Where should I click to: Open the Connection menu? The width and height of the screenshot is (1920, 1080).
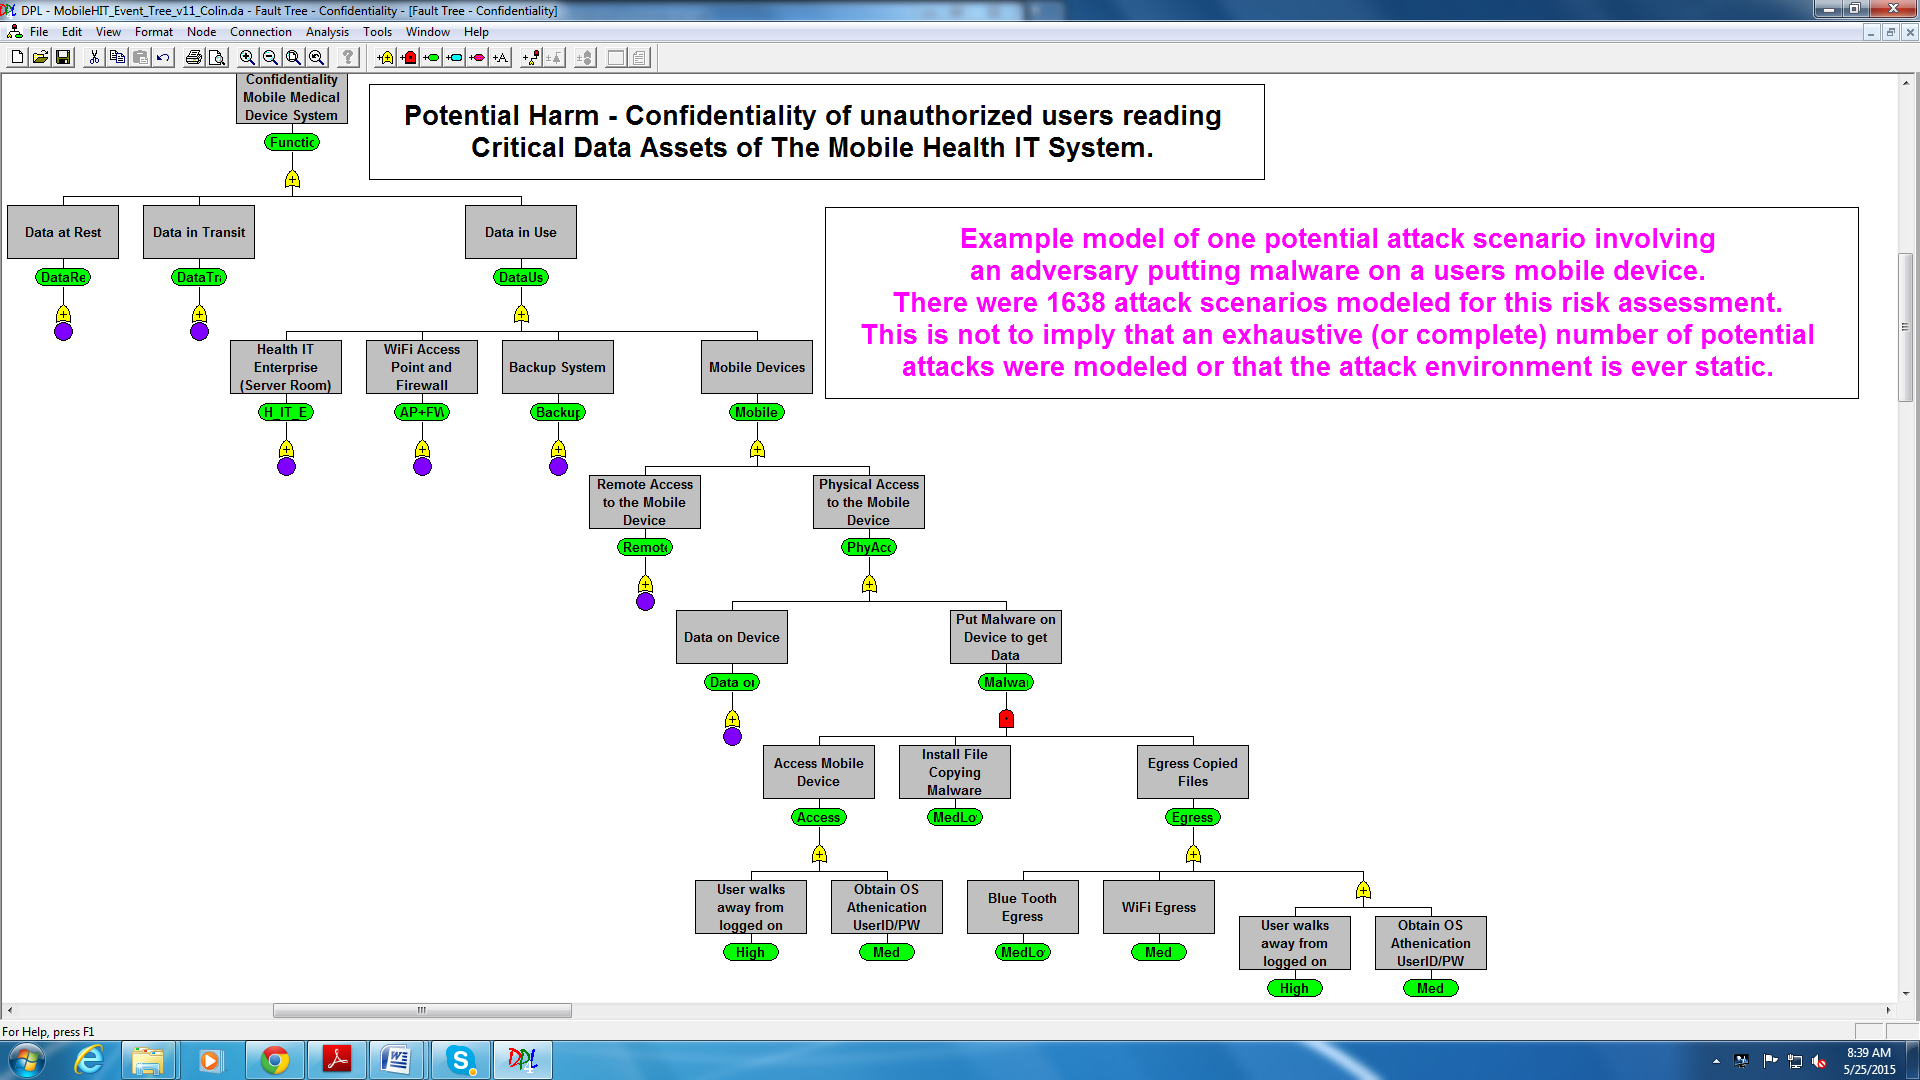(x=260, y=32)
